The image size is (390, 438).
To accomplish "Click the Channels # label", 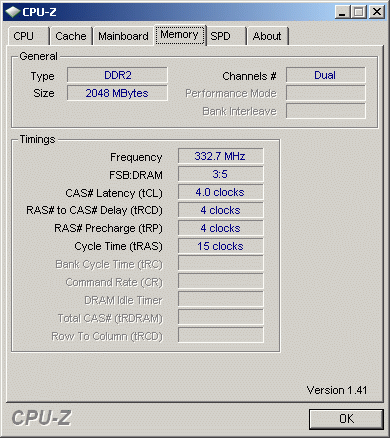I will pyautogui.click(x=249, y=76).
